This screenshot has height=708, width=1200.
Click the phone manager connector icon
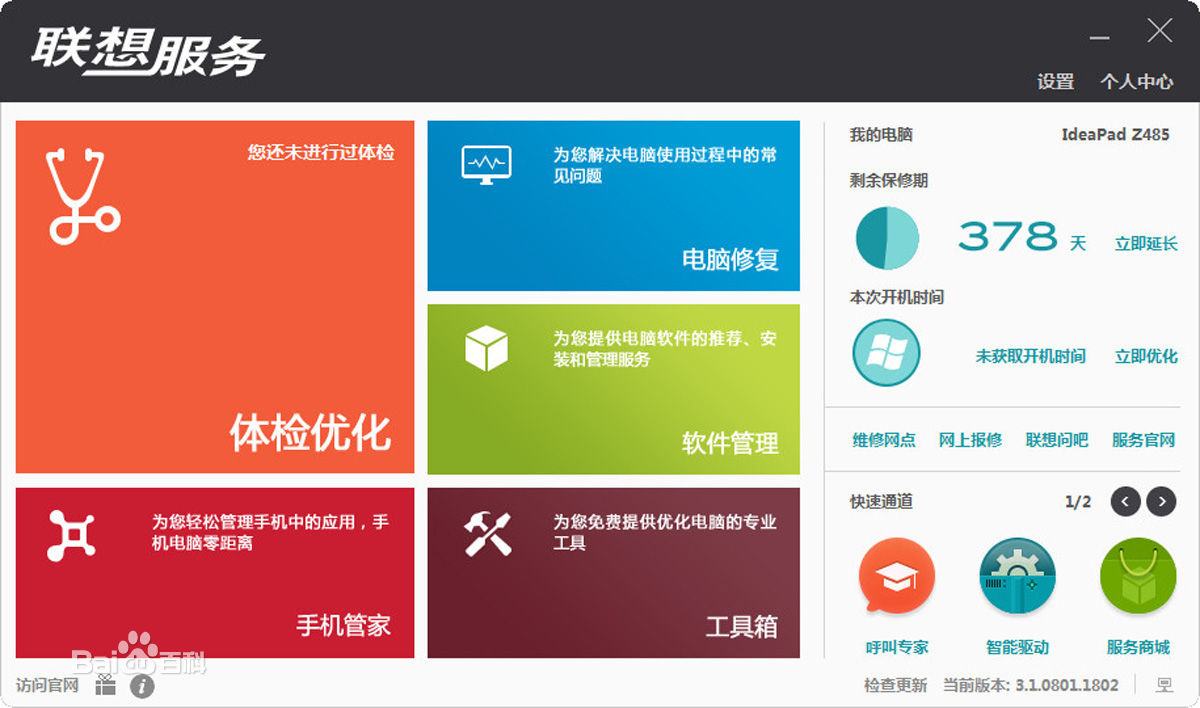[72, 535]
